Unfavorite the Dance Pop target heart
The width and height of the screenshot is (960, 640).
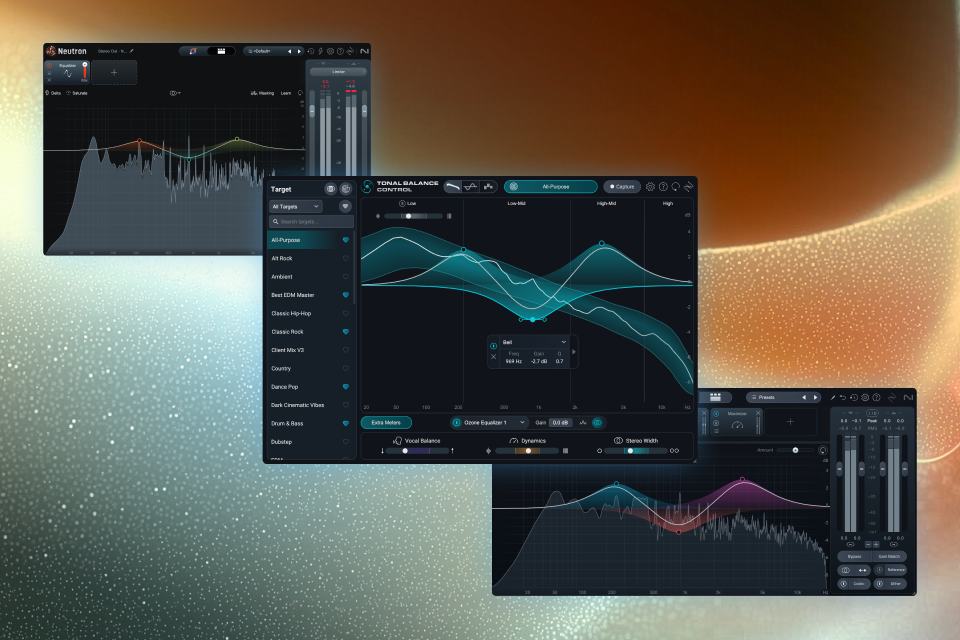coord(346,386)
